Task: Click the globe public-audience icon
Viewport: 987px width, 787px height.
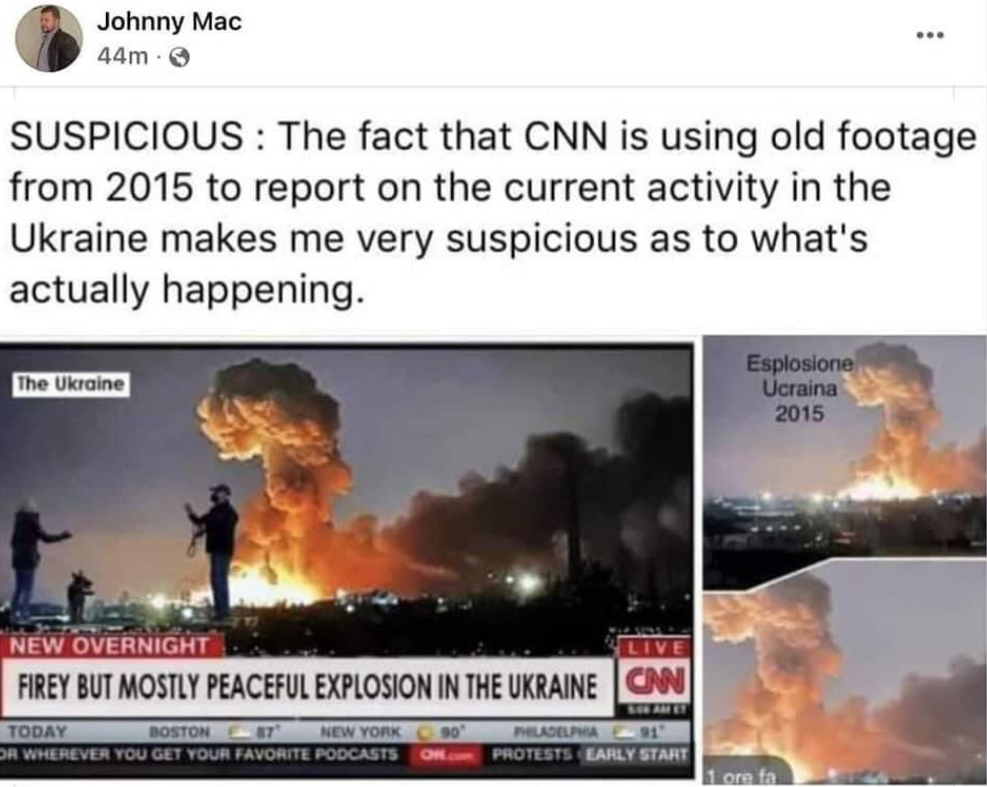Action: pyautogui.click(x=181, y=58)
